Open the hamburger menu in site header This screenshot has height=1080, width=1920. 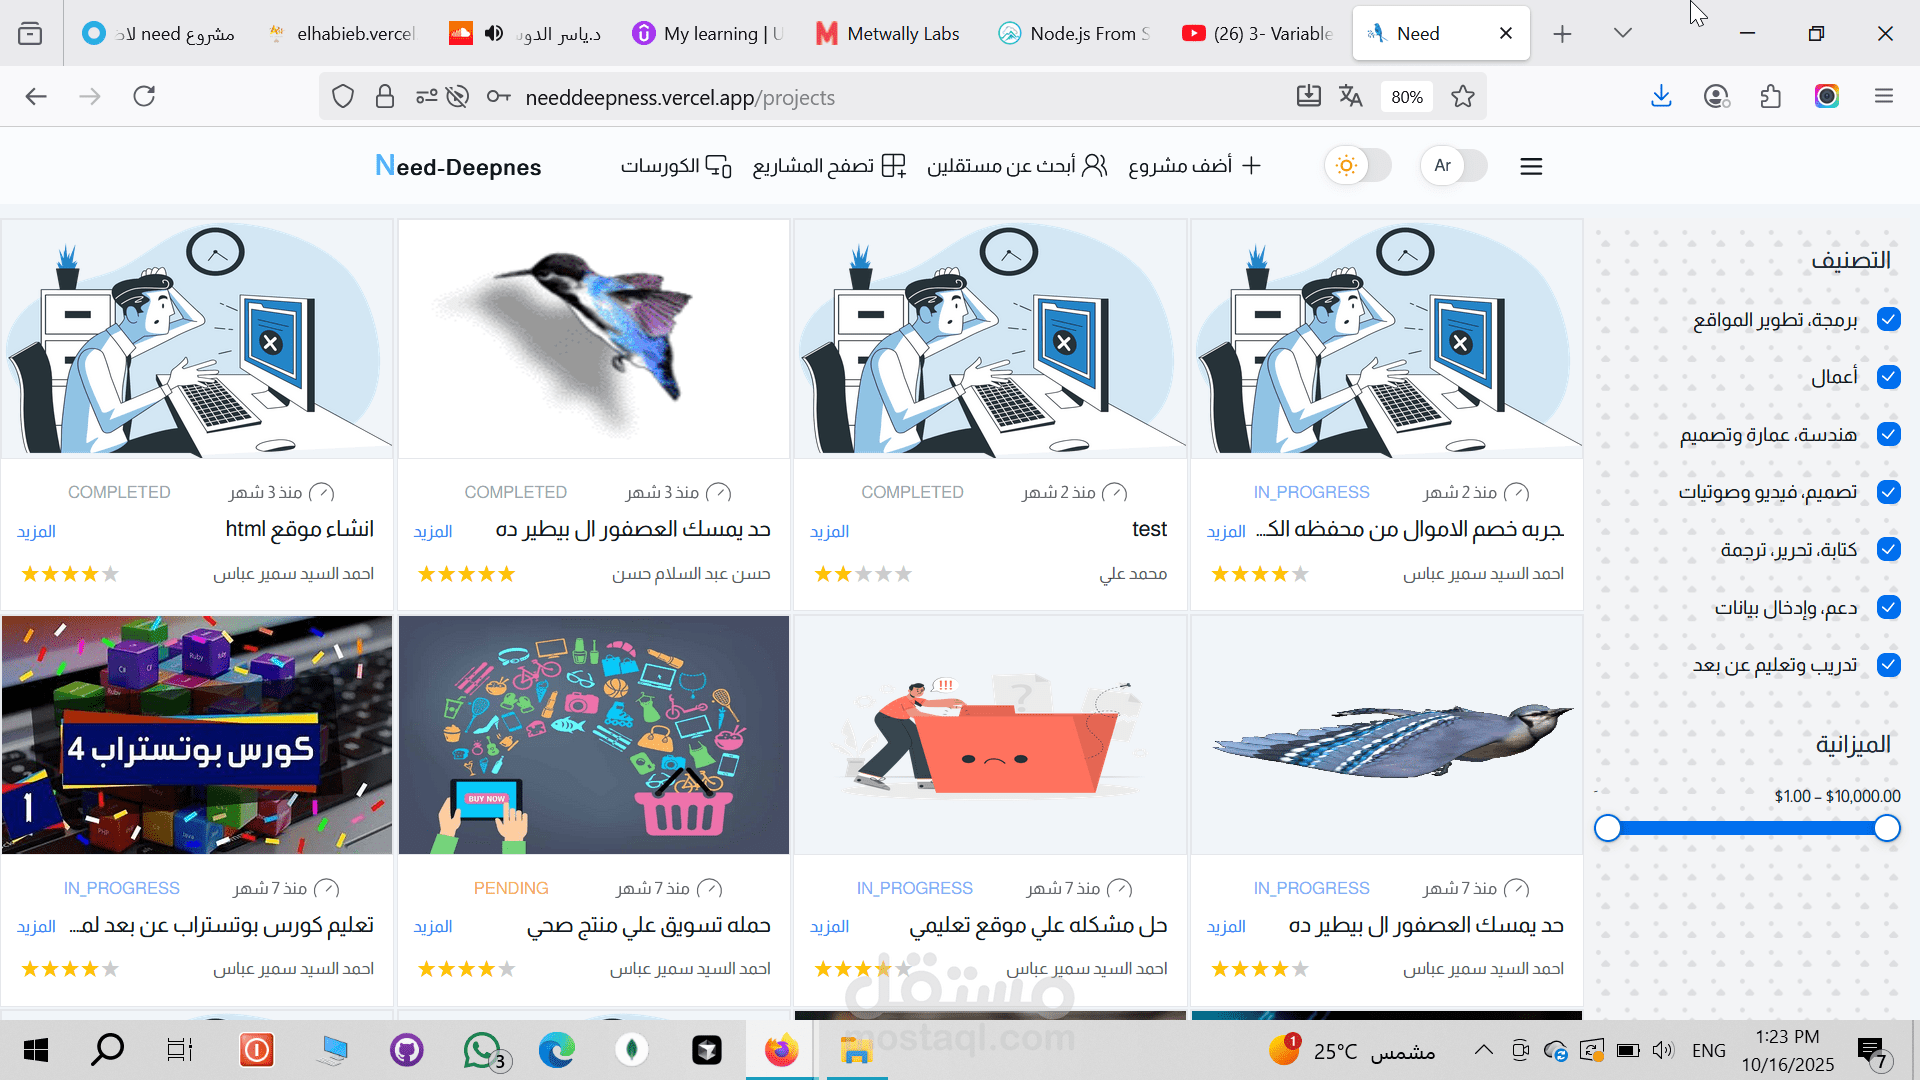[x=1531, y=166]
